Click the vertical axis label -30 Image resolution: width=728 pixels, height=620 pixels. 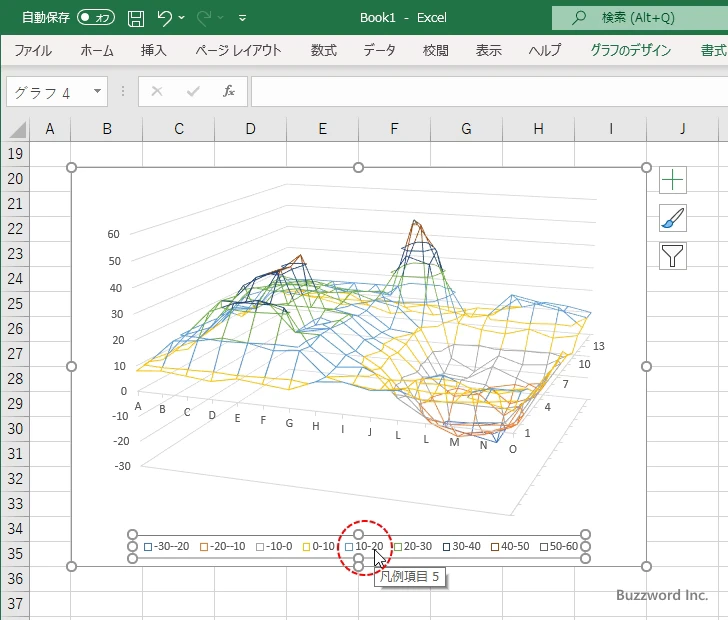pos(123,466)
